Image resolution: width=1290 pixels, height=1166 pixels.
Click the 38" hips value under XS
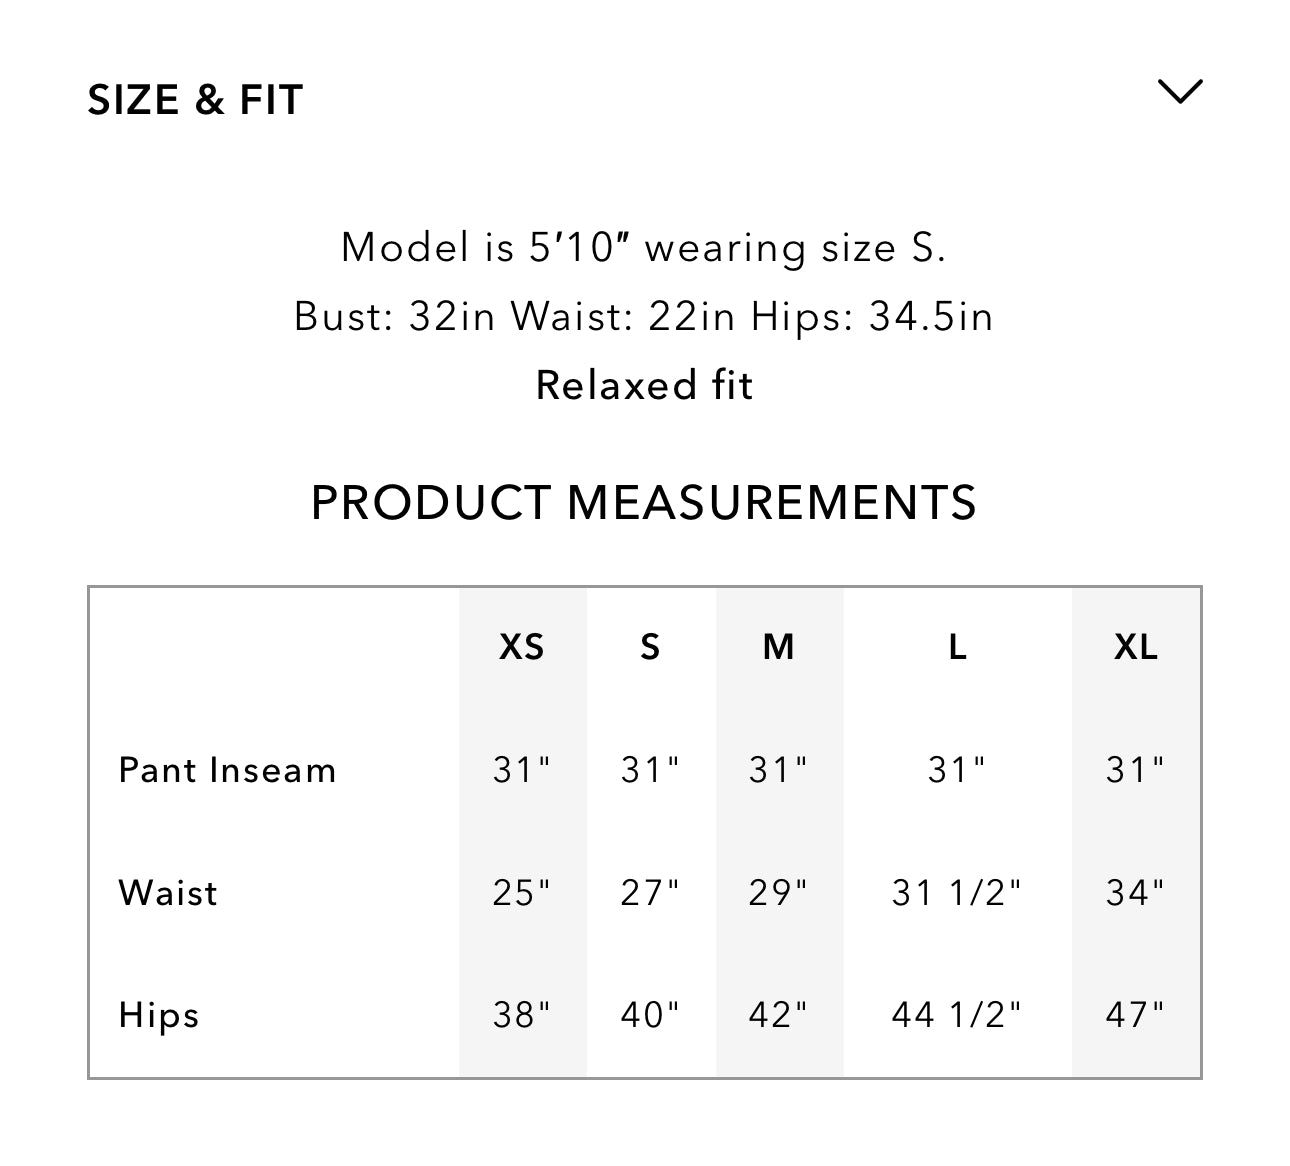coord(523,1013)
